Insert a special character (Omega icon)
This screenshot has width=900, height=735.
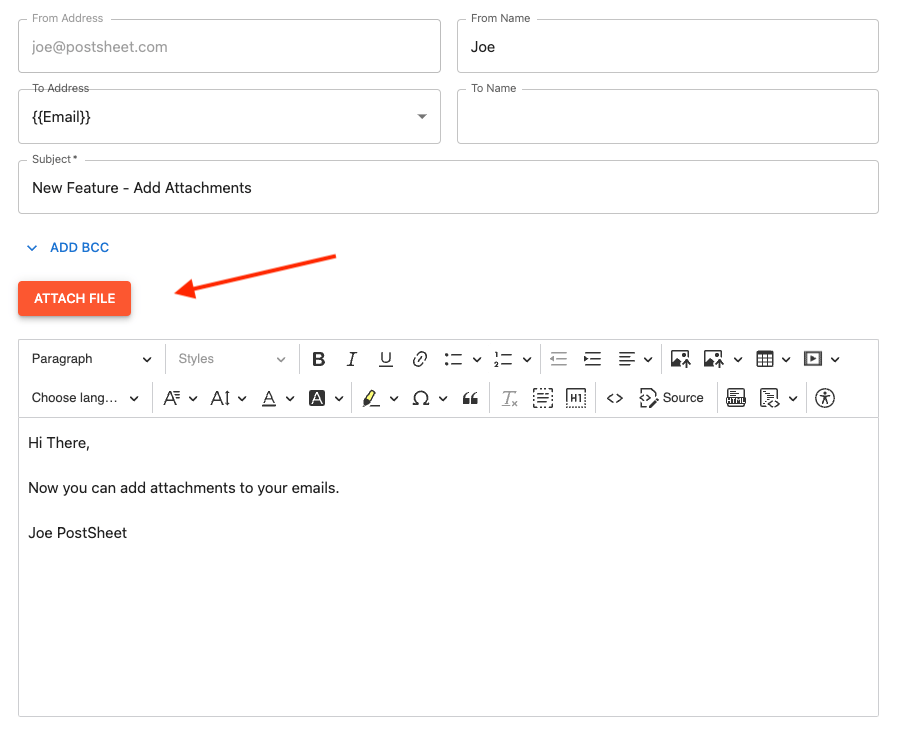[x=422, y=397]
